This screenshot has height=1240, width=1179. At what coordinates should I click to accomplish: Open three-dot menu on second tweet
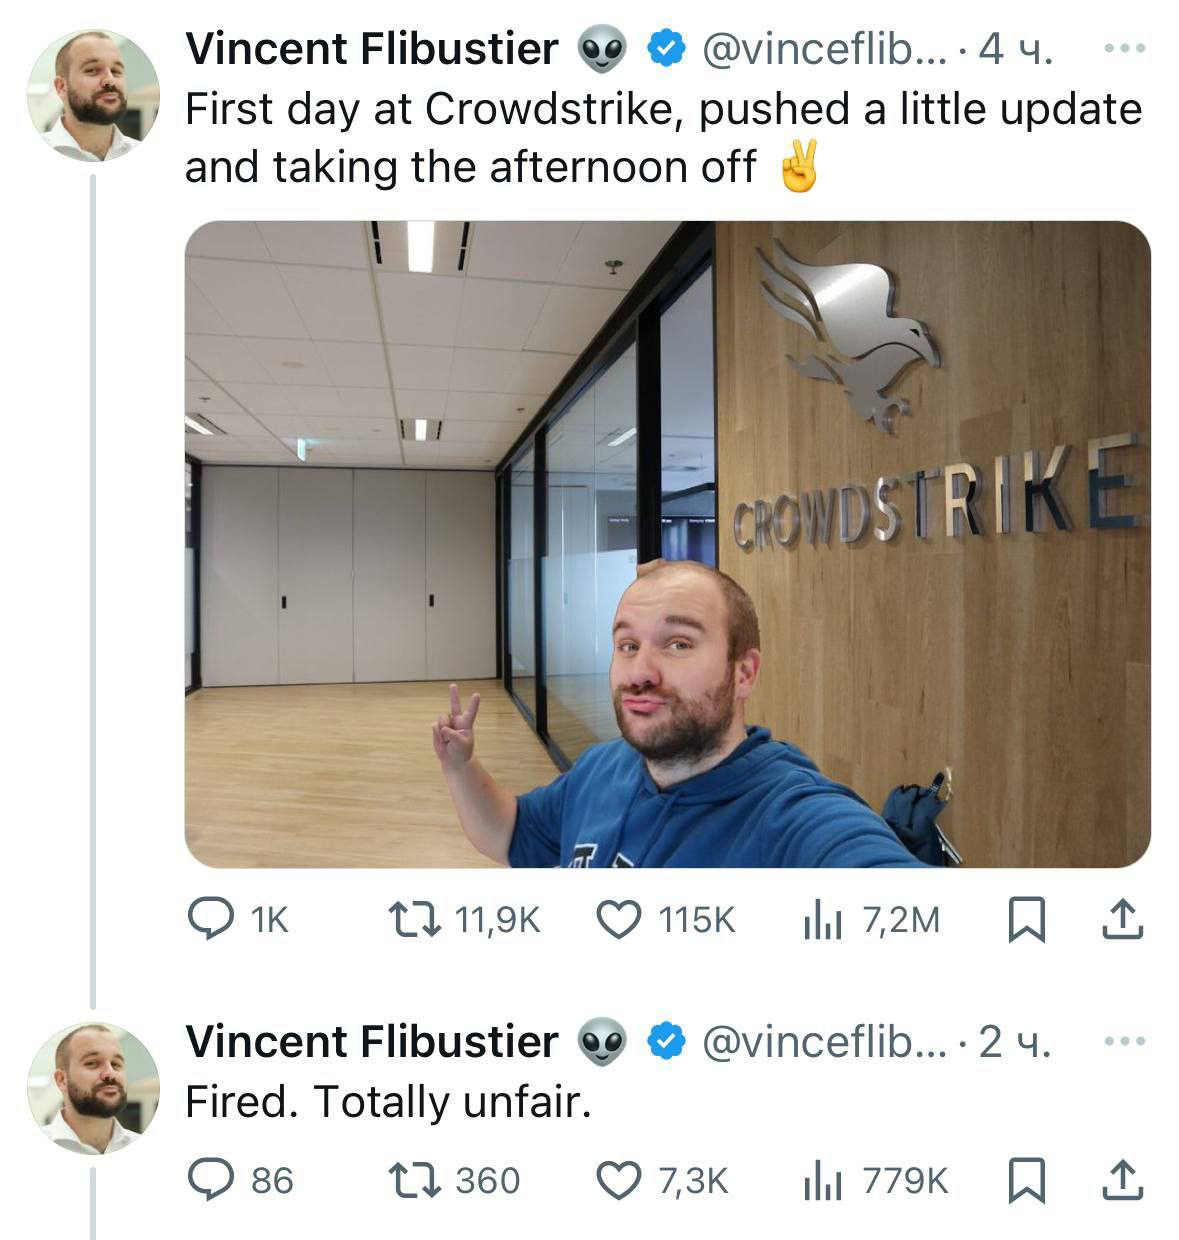pos(1125,1042)
